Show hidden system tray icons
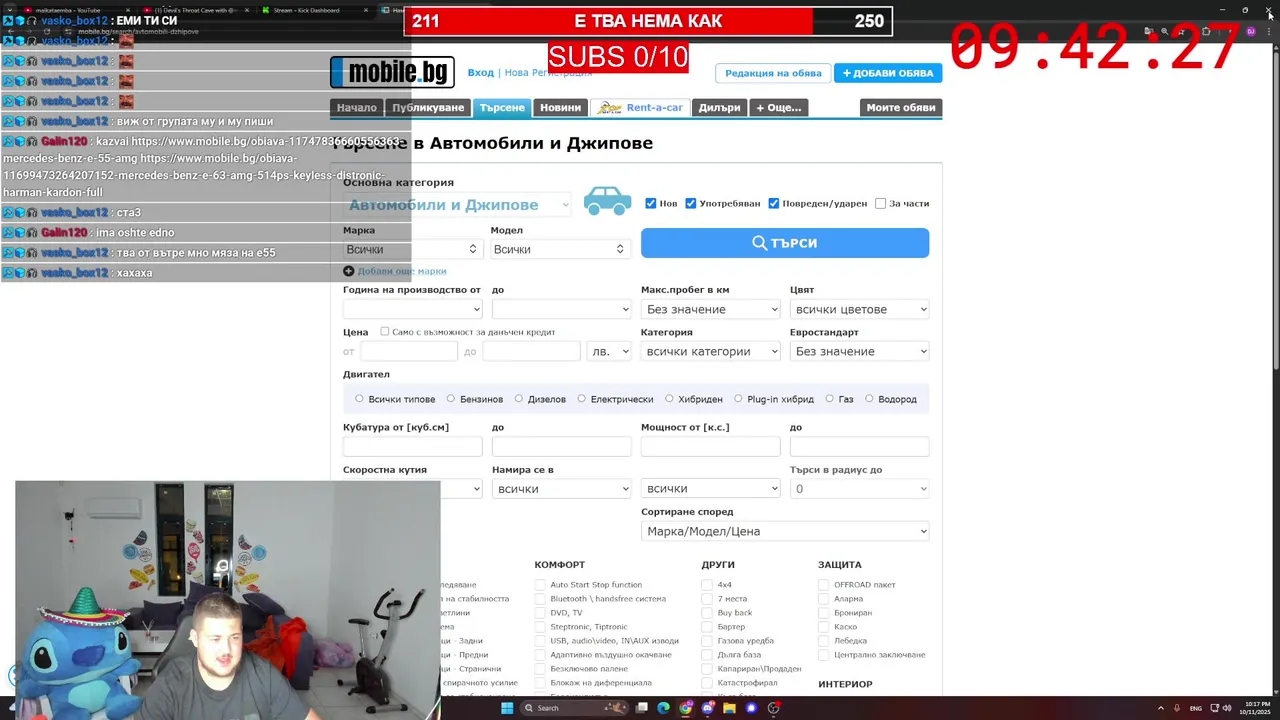Viewport: 1280px width, 720px height. [1162, 708]
